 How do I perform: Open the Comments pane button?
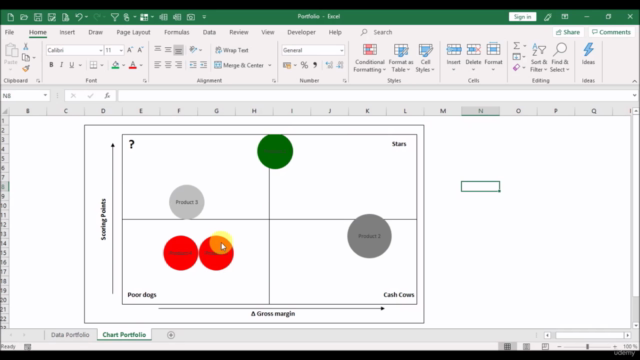611,32
